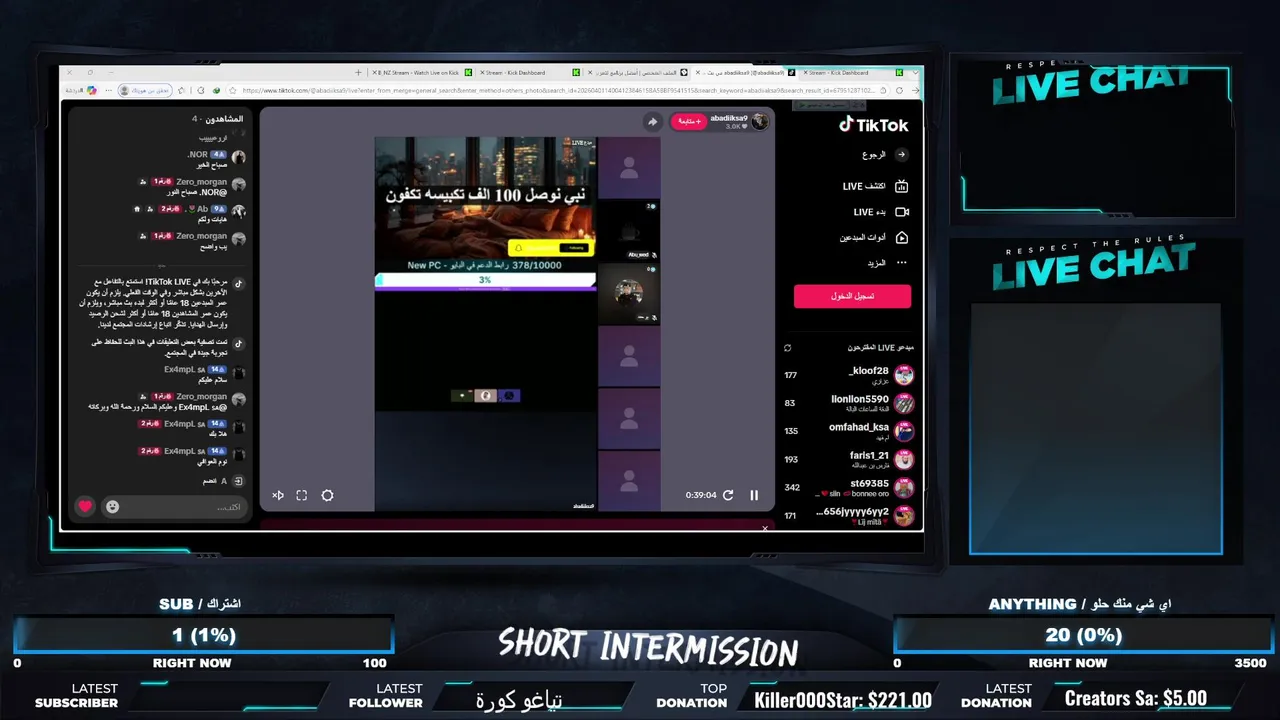The width and height of the screenshot is (1280, 720).
Task: Click the 0:39:04 stream timer
Action: [x=701, y=495]
